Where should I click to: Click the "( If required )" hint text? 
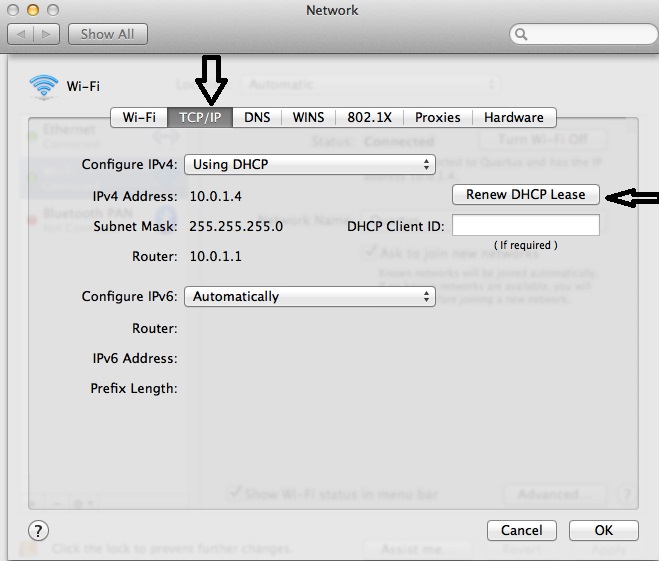526,245
